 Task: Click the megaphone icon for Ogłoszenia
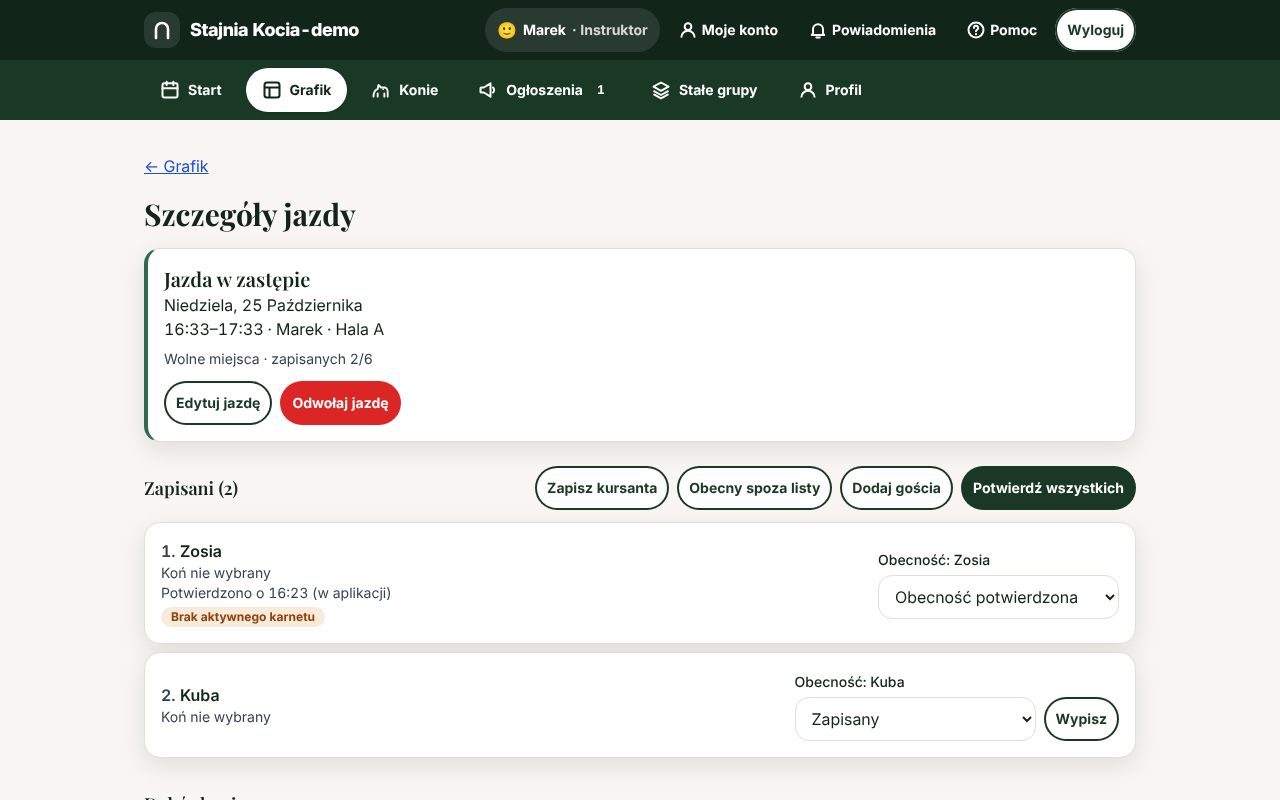click(488, 90)
